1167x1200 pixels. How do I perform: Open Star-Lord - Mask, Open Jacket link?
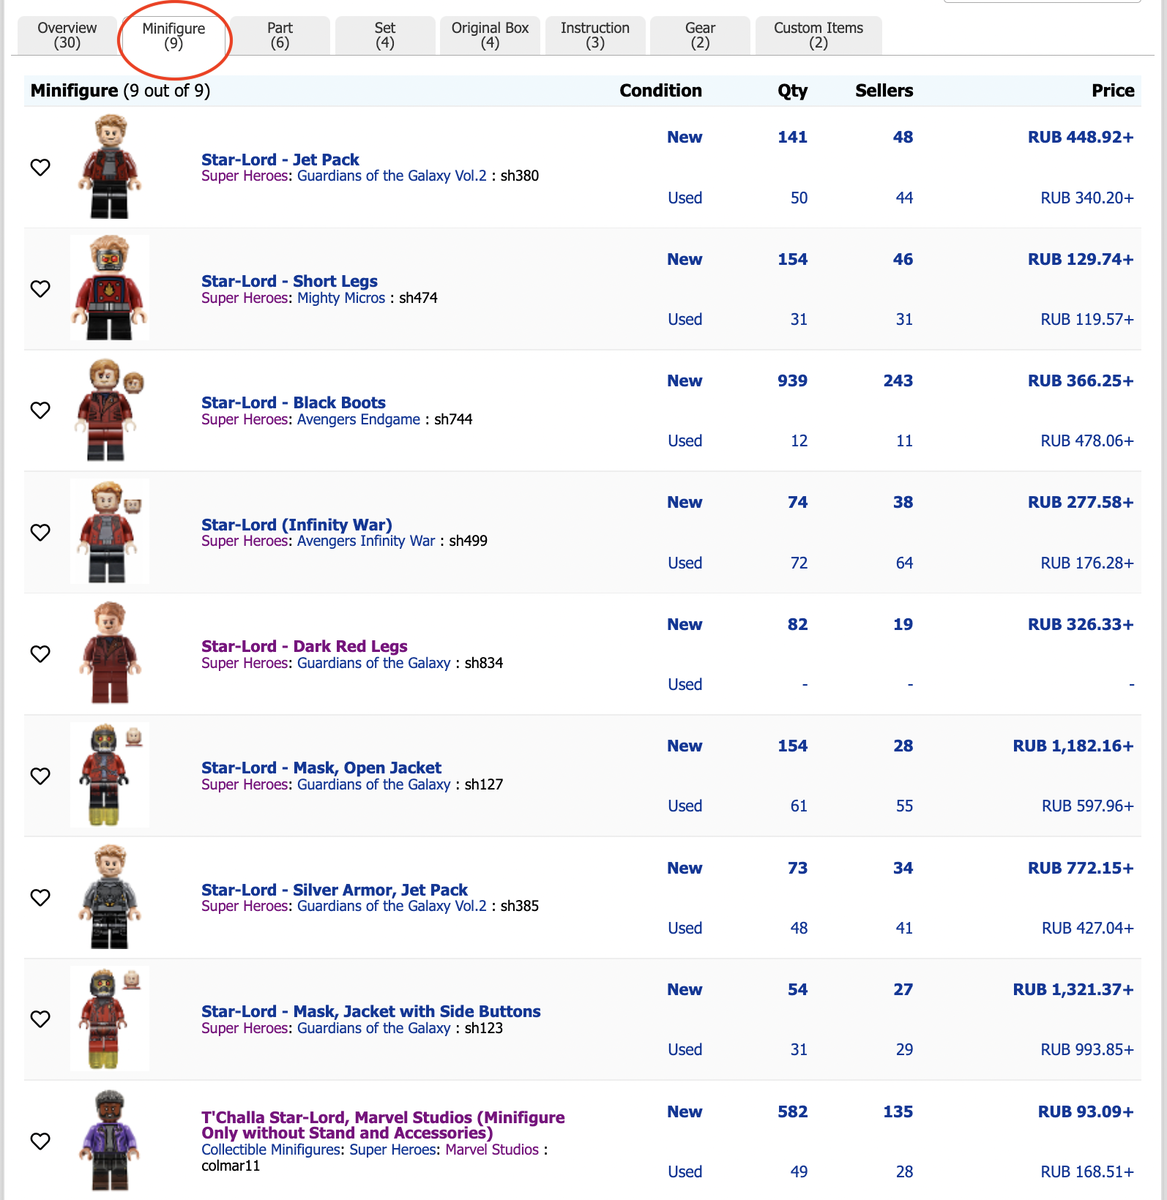tap(321, 768)
